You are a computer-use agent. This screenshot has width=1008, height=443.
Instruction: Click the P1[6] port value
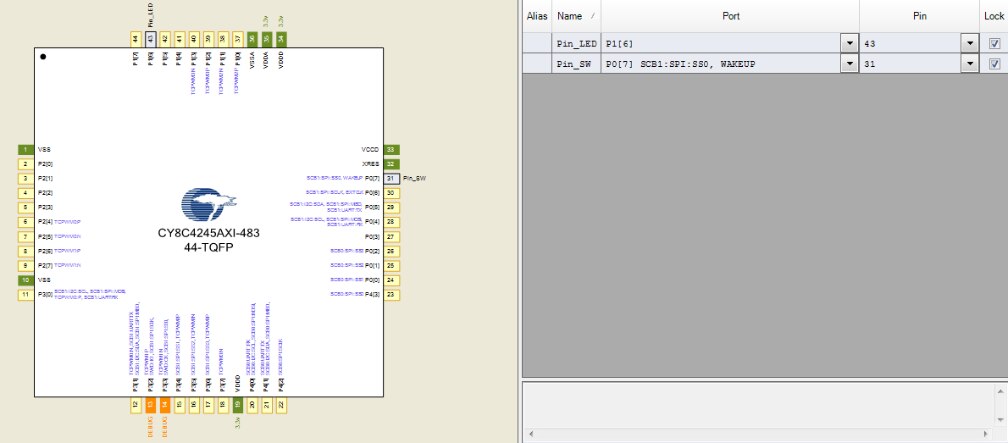point(620,44)
